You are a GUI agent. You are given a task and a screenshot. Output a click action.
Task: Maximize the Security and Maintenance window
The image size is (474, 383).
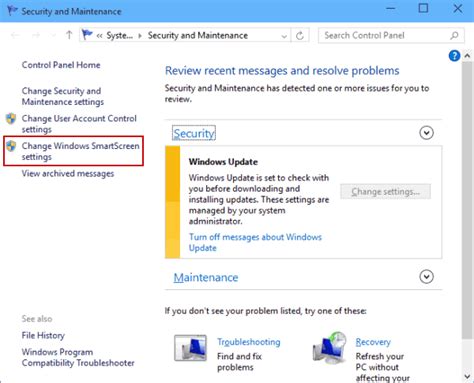(x=423, y=8)
